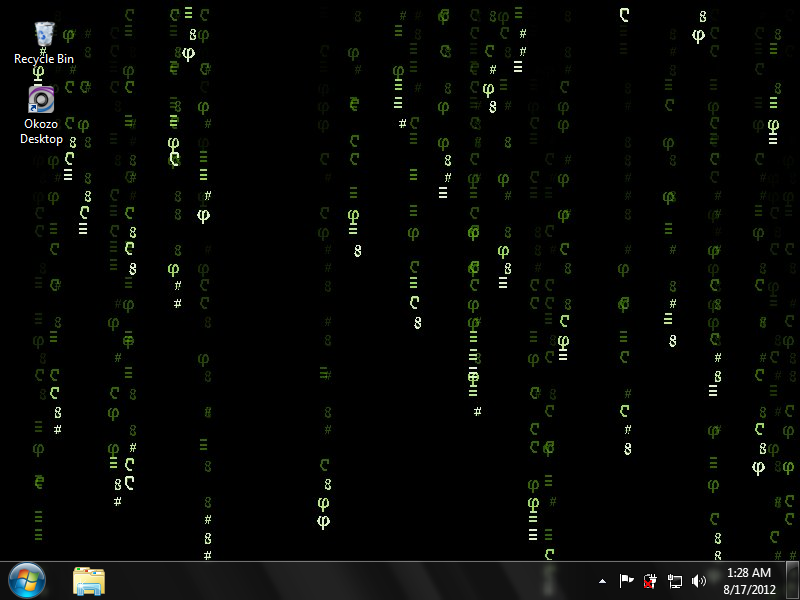Select the Okozo Desktop shortcut icon
The width and height of the screenshot is (800, 600).
[41, 99]
